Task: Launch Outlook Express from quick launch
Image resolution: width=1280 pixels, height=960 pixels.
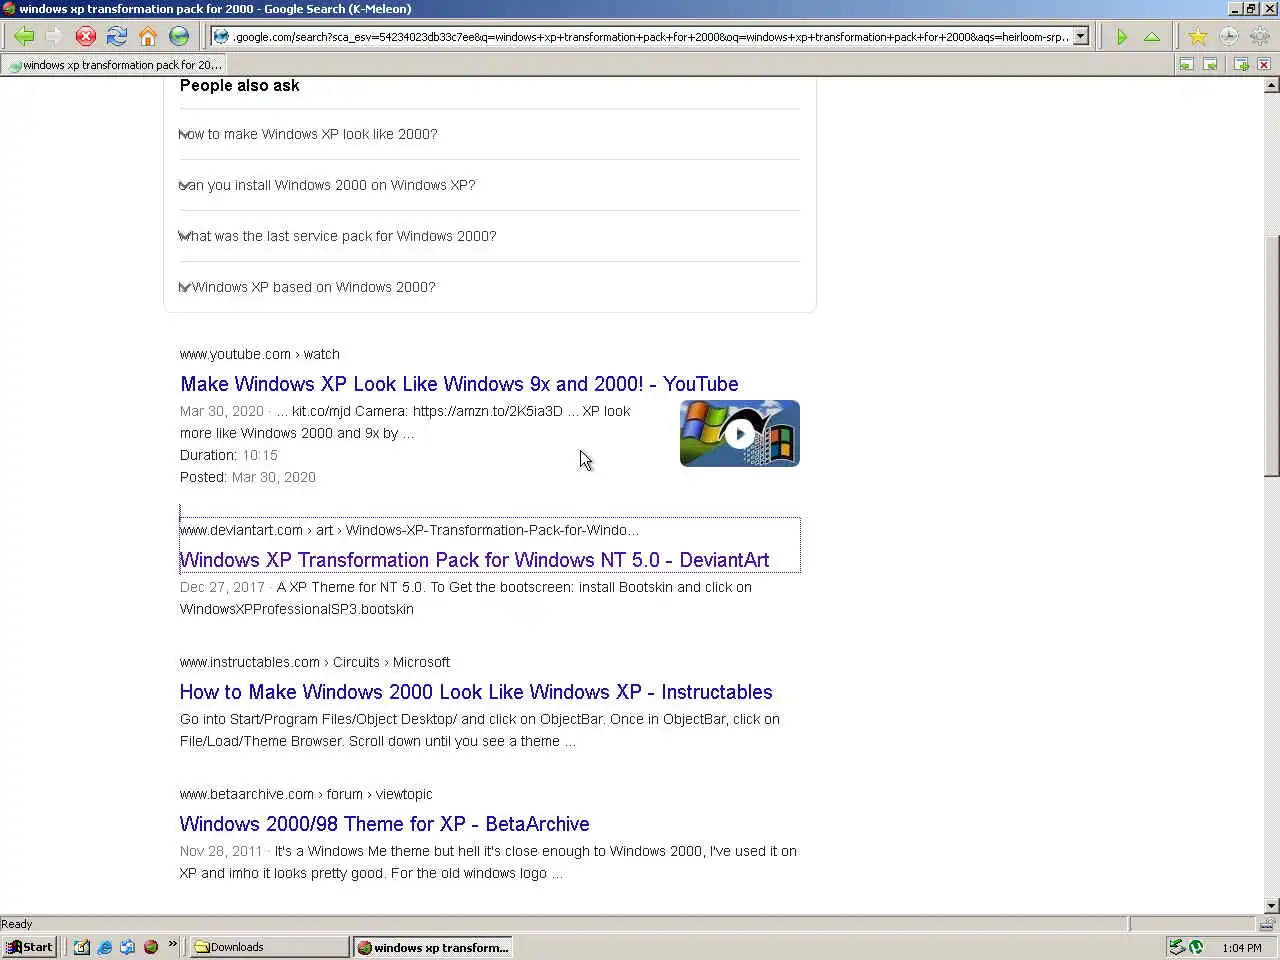Action: click(x=128, y=947)
